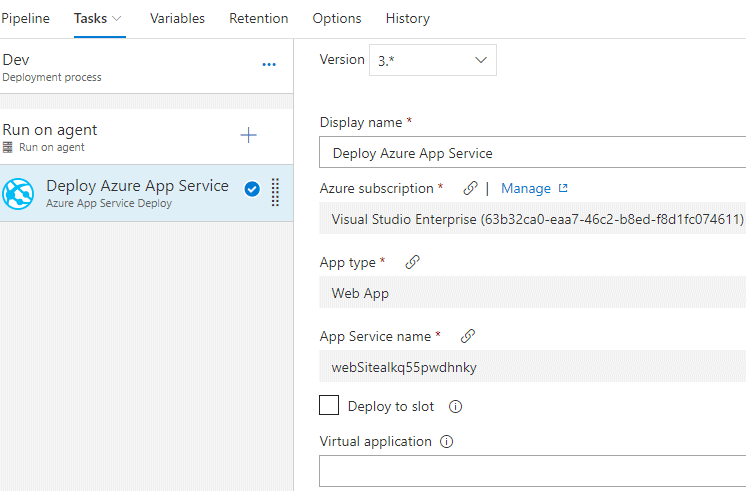The image size is (746, 491).
Task: Click the link icon beside App type
Action: pyautogui.click(x=412, y=262)
